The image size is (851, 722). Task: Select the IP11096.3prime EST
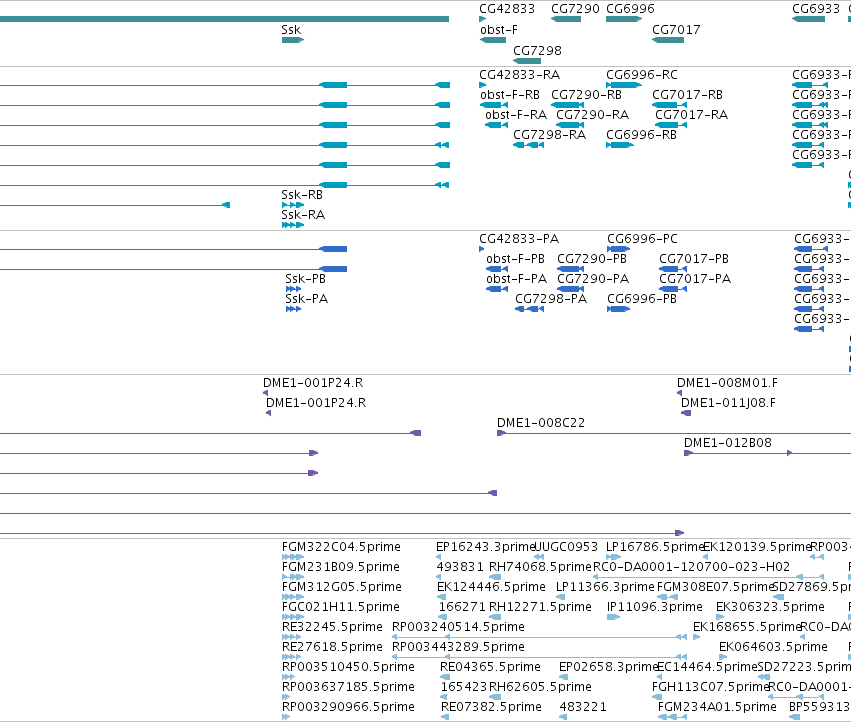click(x=613, y=617)
